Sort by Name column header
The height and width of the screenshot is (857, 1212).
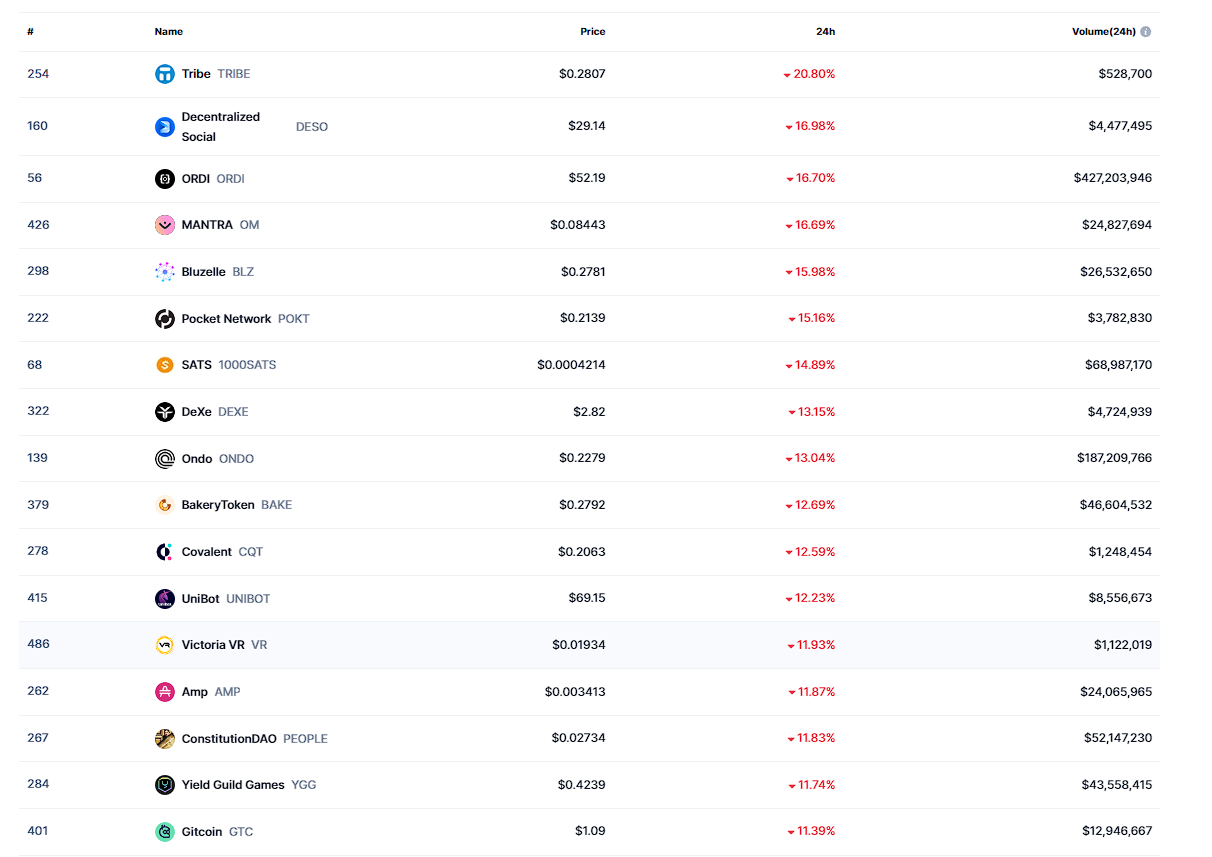(168, 32)
